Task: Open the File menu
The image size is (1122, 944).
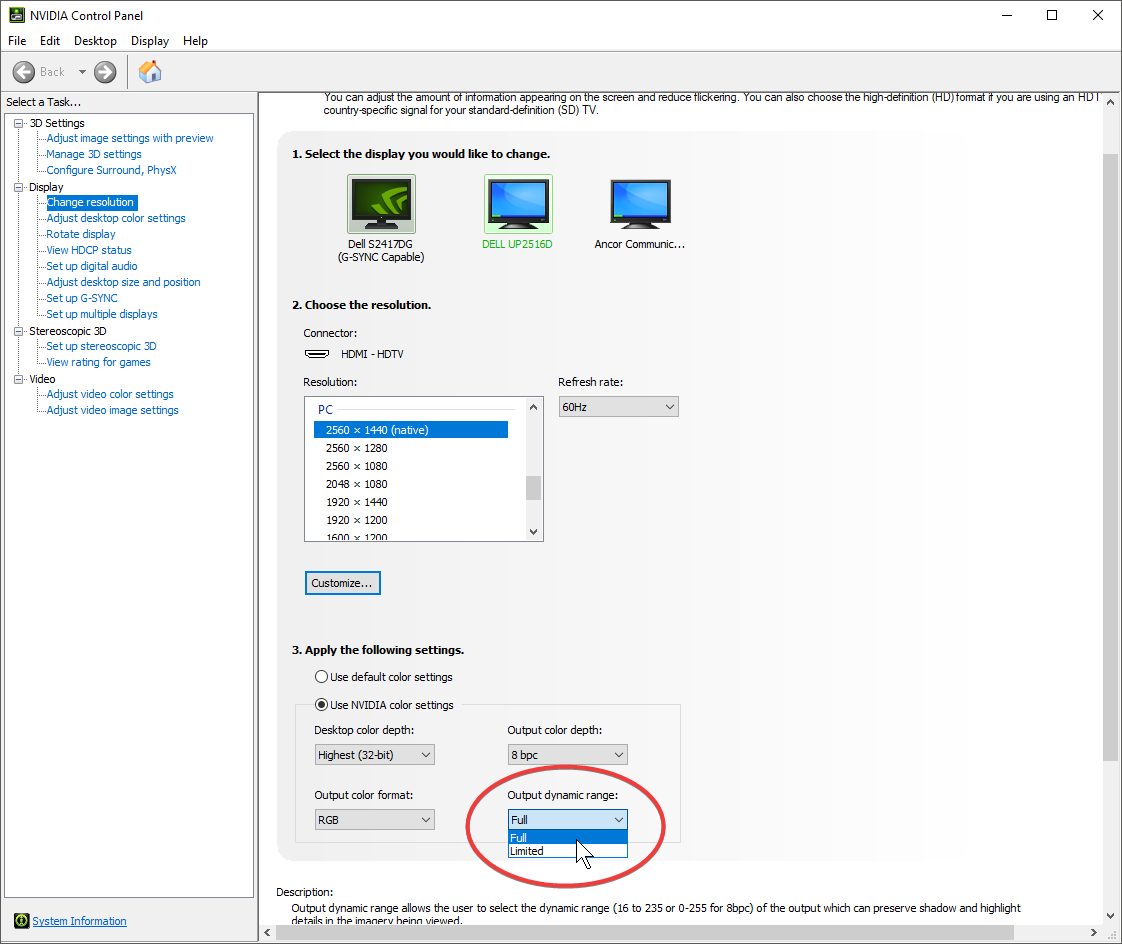Action: [17, 41]
